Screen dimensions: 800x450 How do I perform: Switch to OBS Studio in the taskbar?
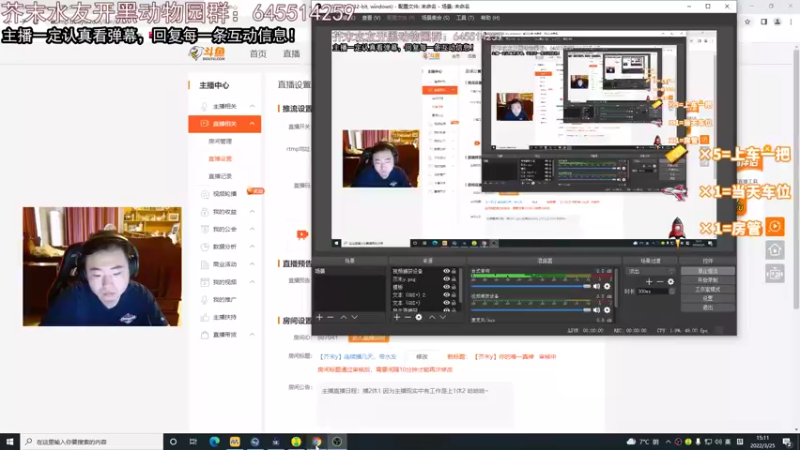point(337,442)
